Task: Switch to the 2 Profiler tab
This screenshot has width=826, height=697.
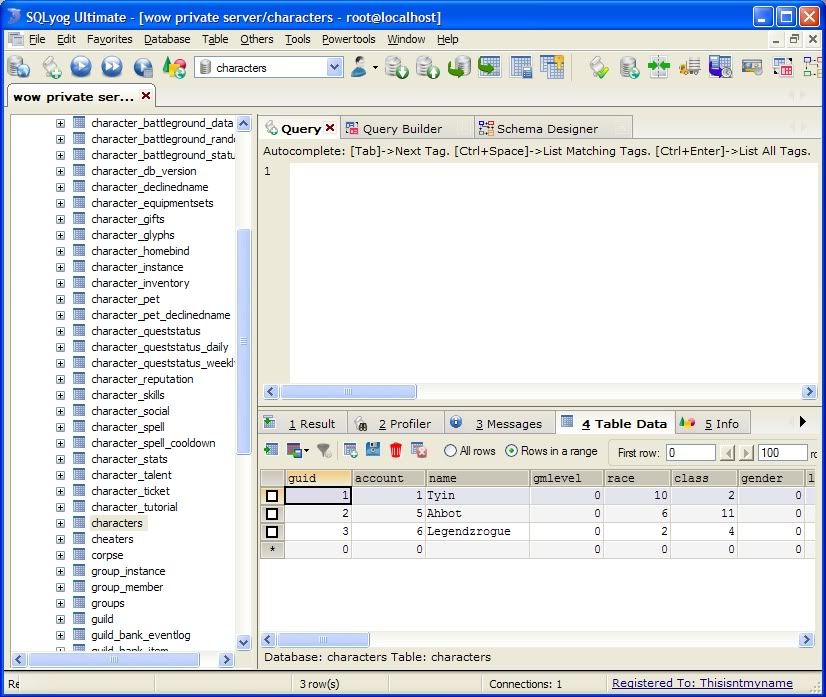Action: coord(395,423)
